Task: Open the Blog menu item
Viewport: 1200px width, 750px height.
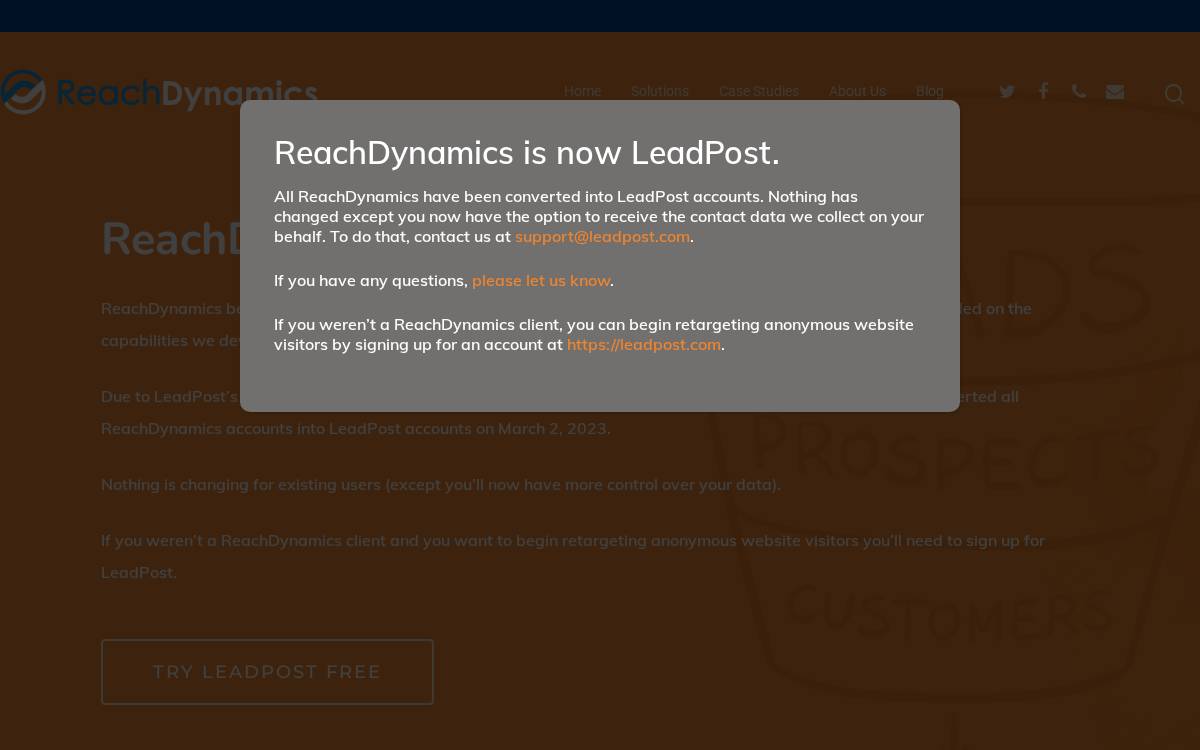Action: pos(930,91)
